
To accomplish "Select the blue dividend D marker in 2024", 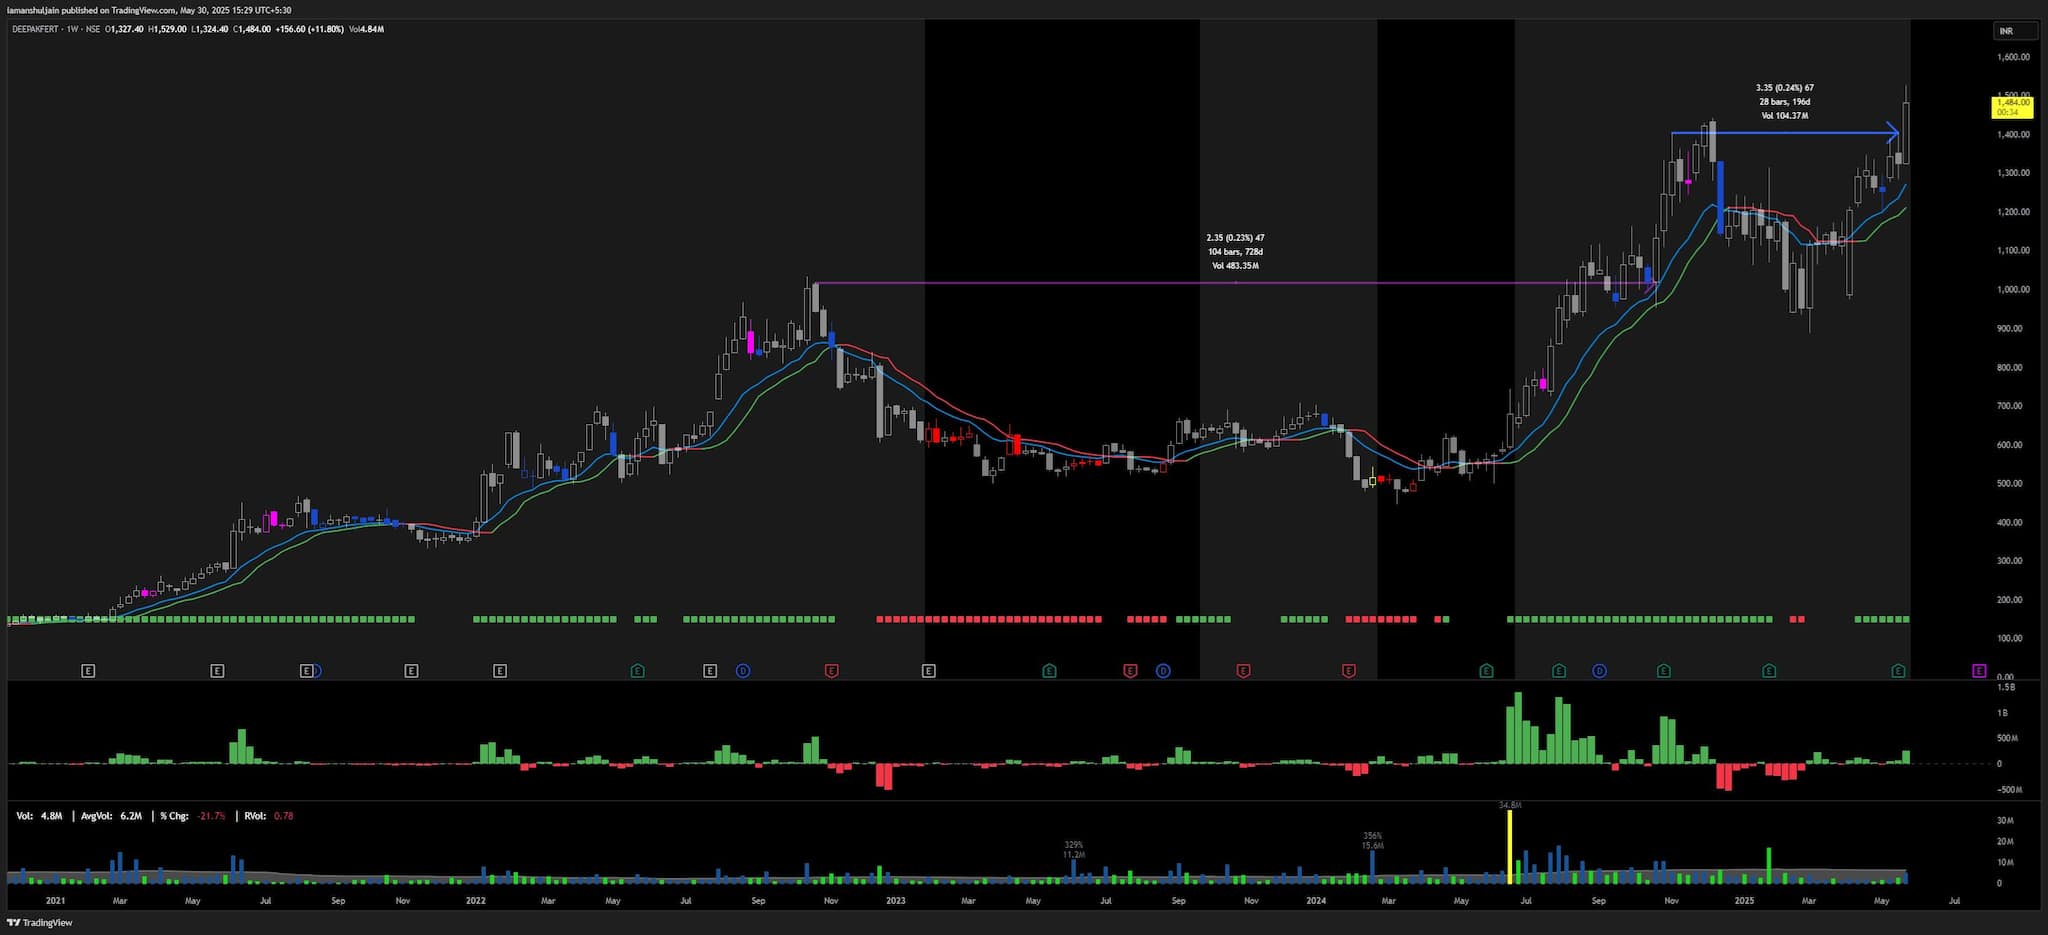I will tap(1599, 671).
